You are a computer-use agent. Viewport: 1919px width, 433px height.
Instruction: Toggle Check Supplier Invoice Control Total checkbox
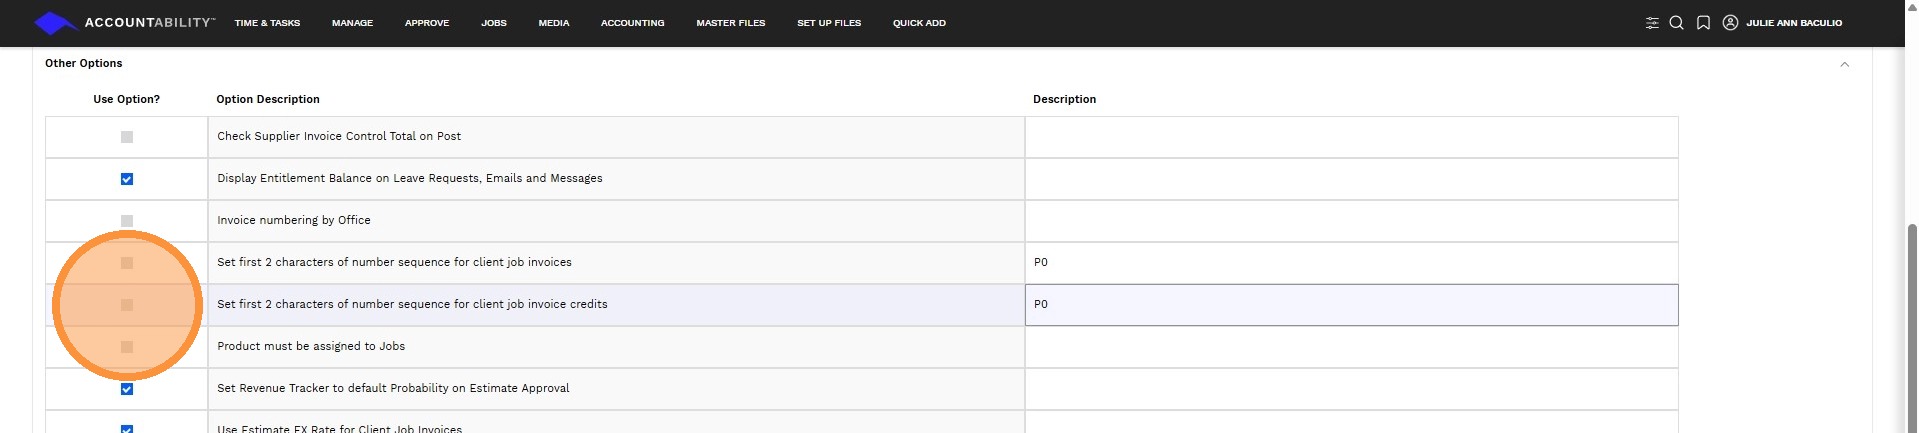tap(127, 137)
